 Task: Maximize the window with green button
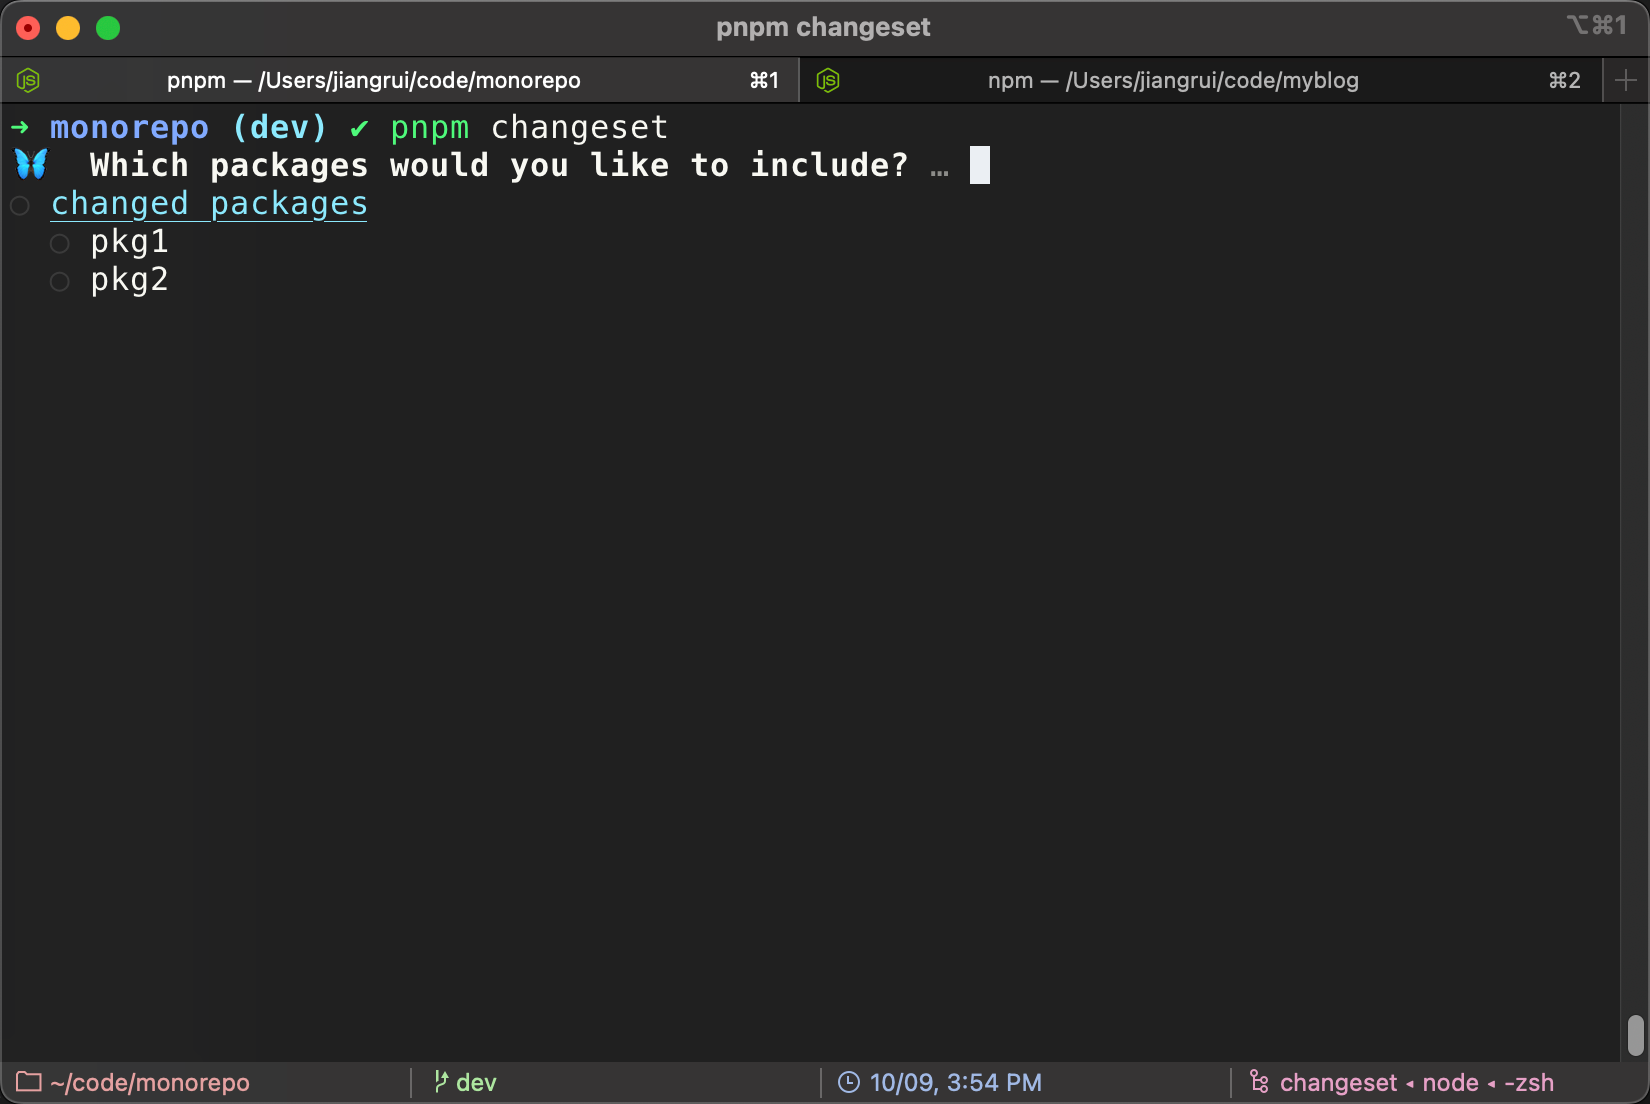108,28
